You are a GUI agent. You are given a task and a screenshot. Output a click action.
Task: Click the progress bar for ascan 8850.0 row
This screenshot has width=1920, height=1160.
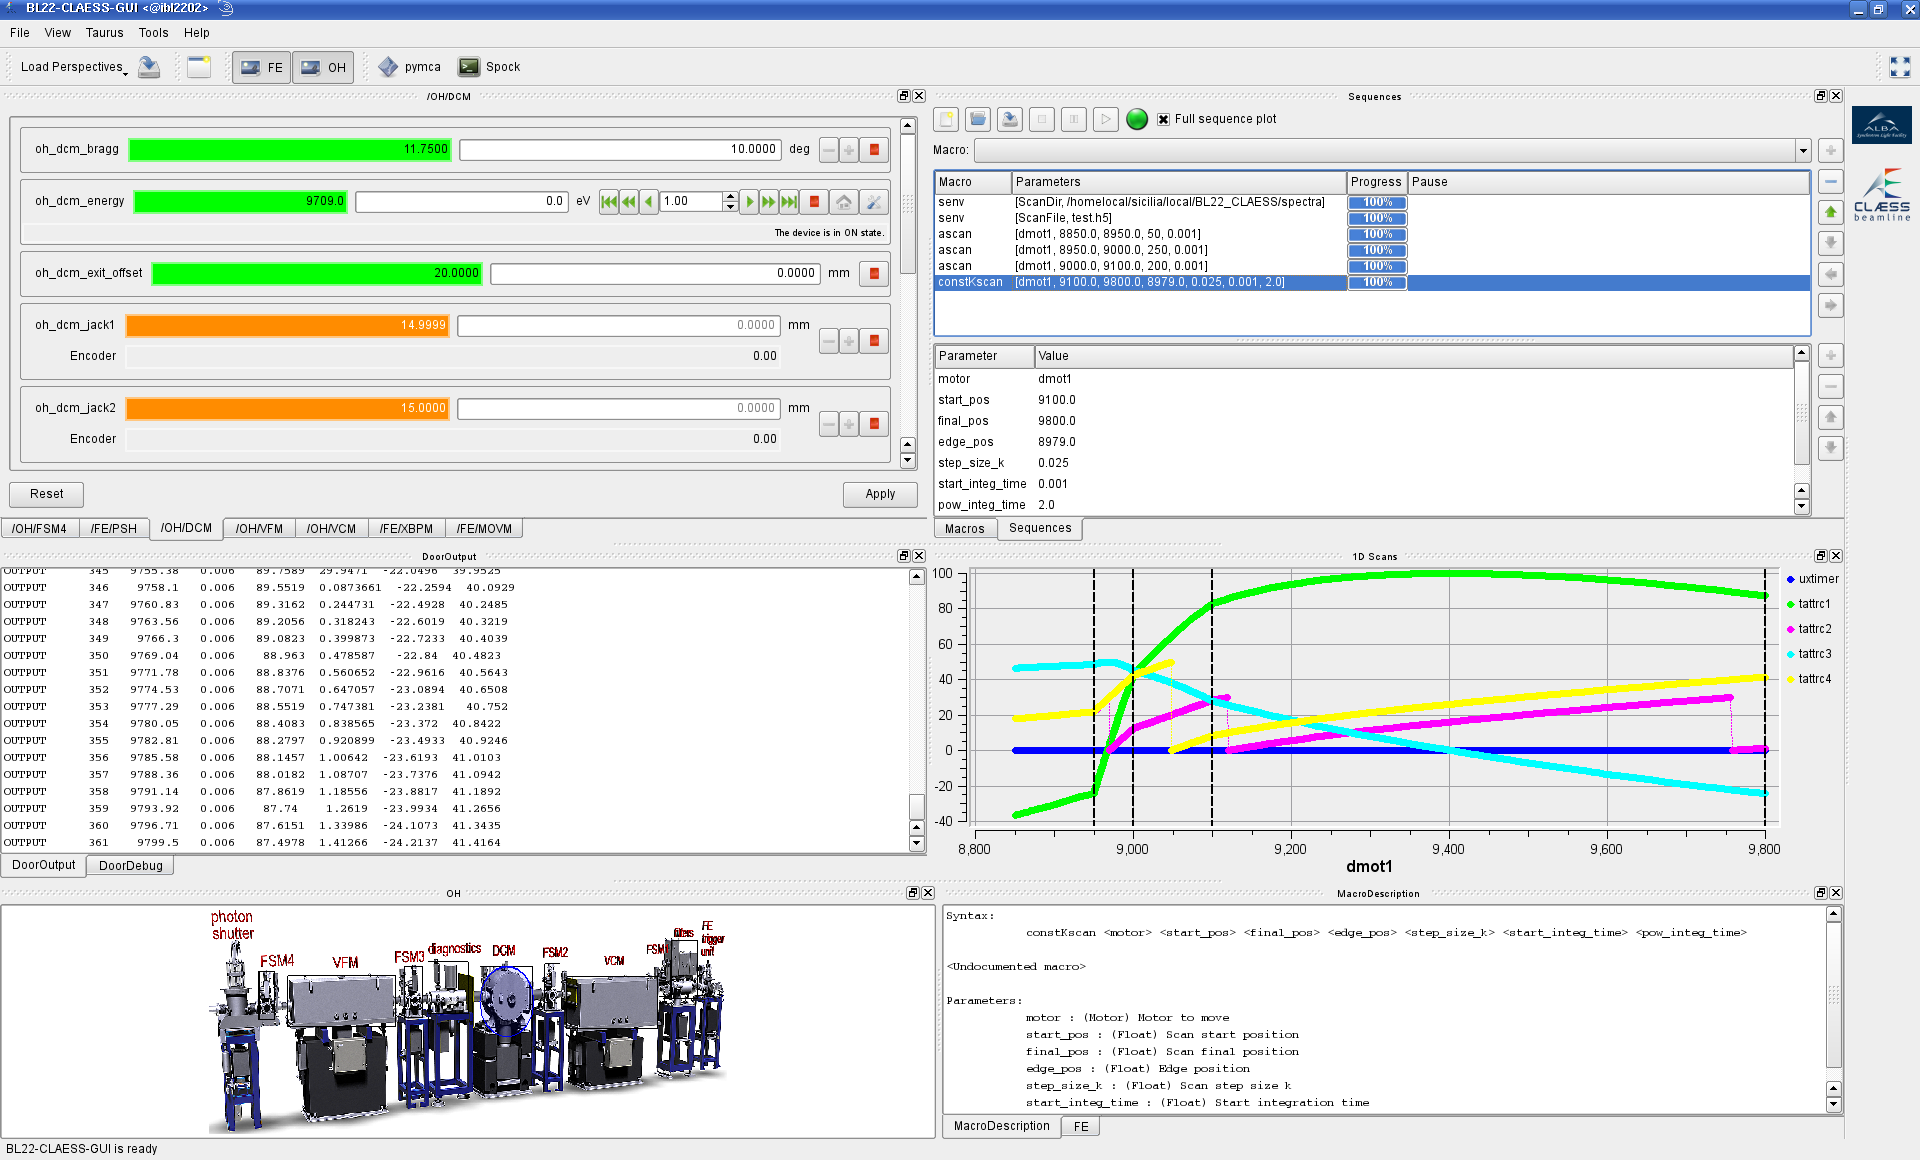coord(1377,234)
